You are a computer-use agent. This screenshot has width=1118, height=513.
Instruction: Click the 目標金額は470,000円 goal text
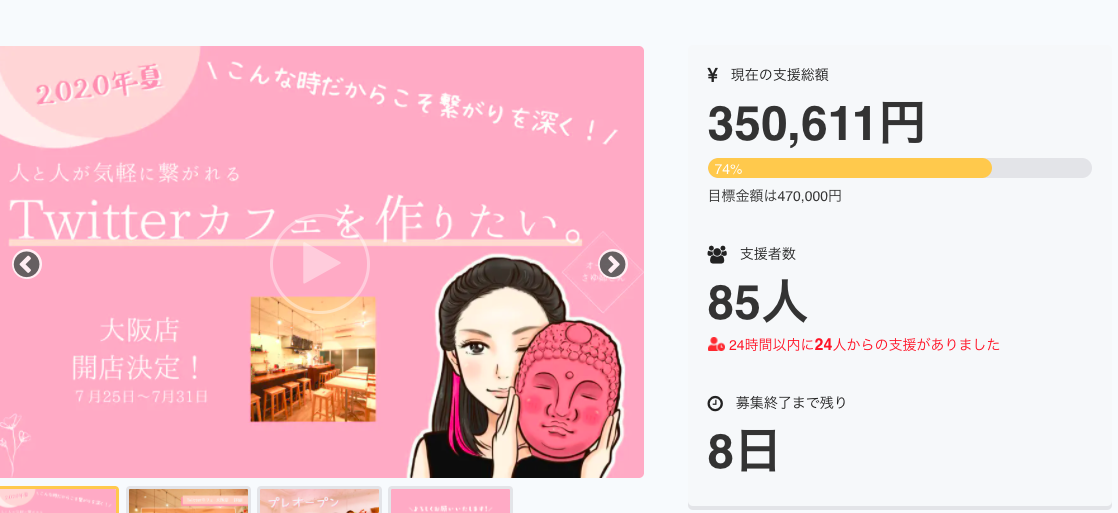point(774,195)
